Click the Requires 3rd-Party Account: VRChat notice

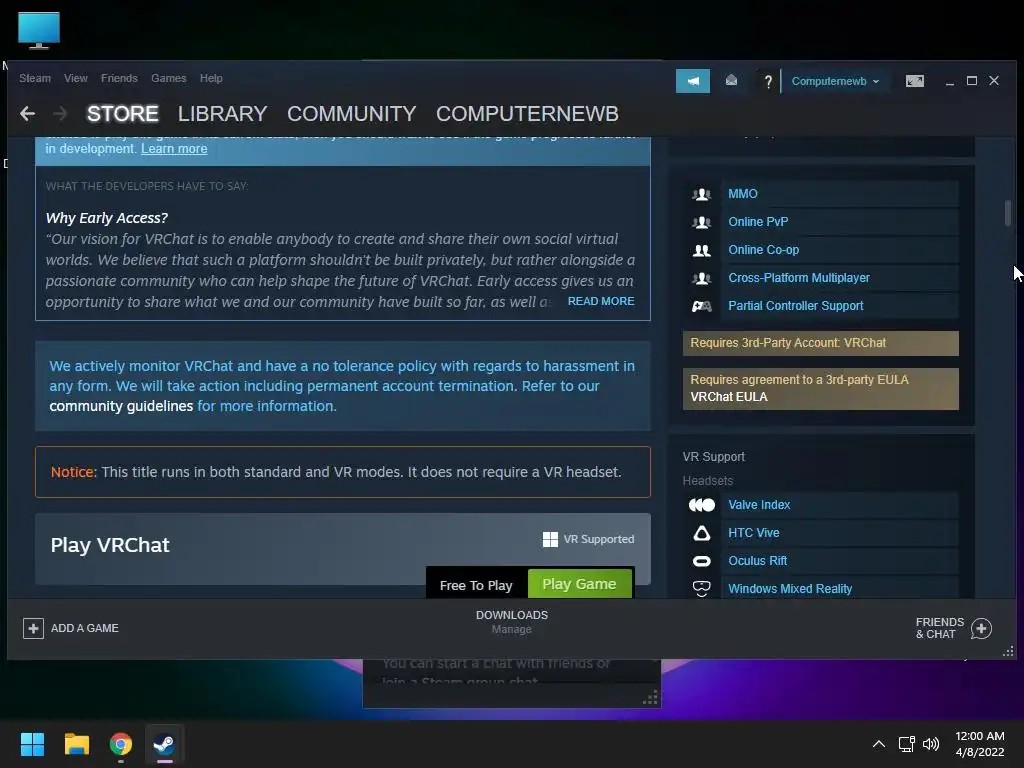pos(820,343)
